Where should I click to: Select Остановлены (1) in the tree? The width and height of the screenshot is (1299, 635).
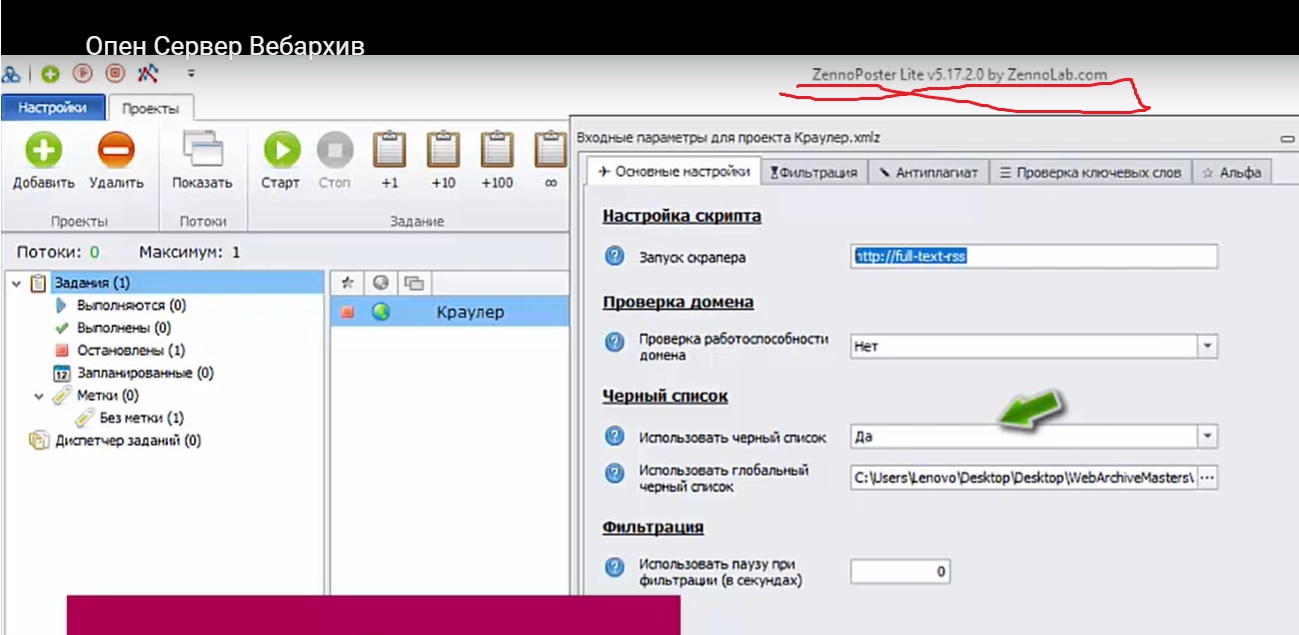[130, 351]
